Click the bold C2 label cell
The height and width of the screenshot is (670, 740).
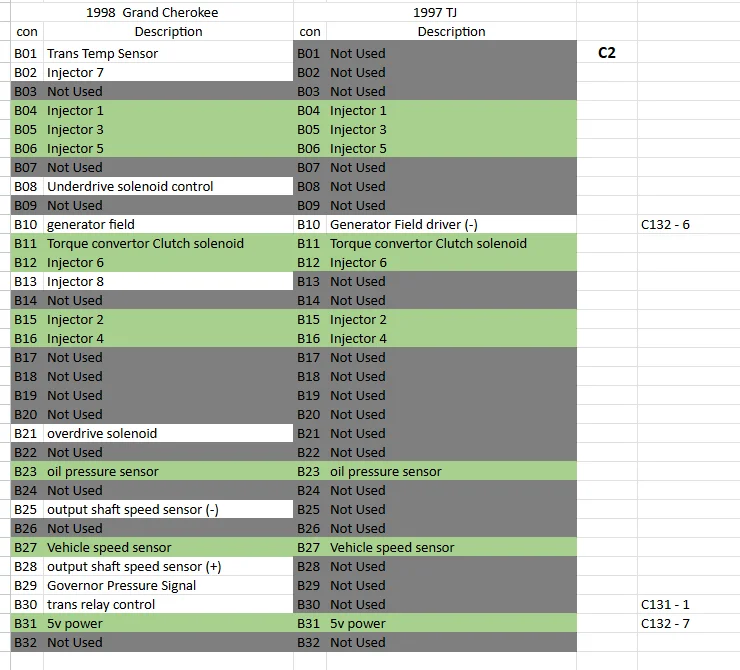click(606, 53)
